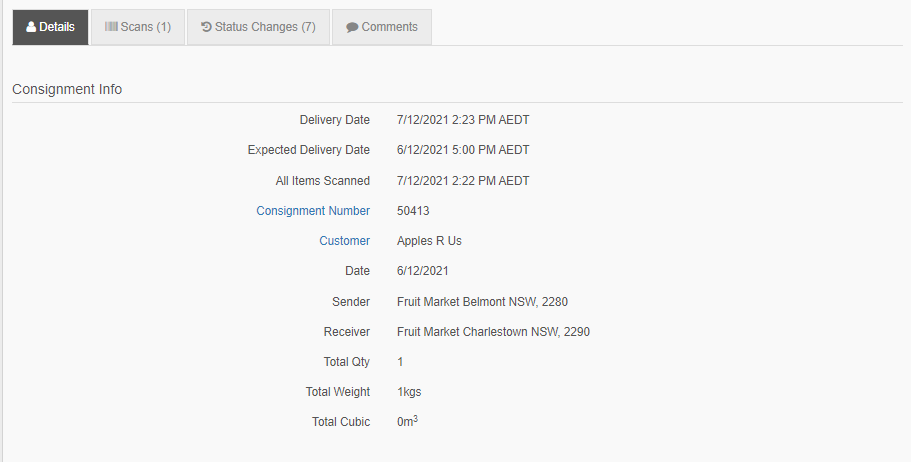Click the Total Weight value 1kgs
This screenshot has height=462, width=911.
pyautogui.click(x=409, y=392)
